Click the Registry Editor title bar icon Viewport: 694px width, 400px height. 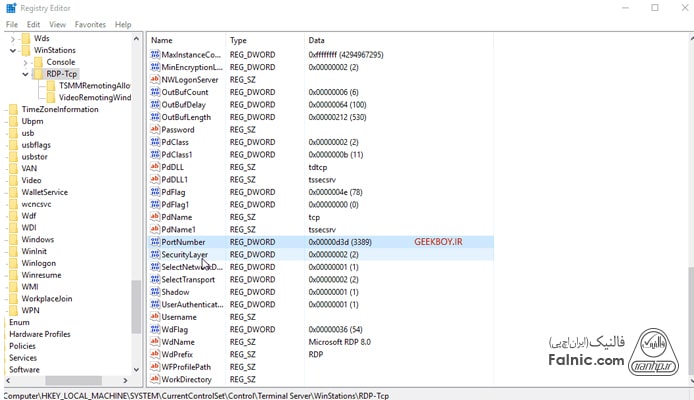[x=10, y=8]
